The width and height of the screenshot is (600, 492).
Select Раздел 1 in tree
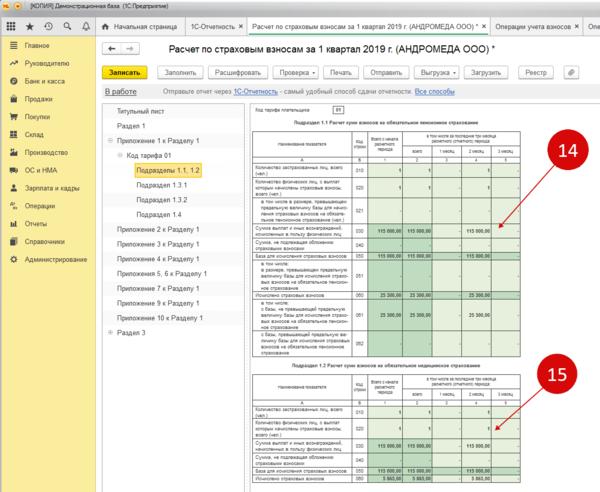131,126
